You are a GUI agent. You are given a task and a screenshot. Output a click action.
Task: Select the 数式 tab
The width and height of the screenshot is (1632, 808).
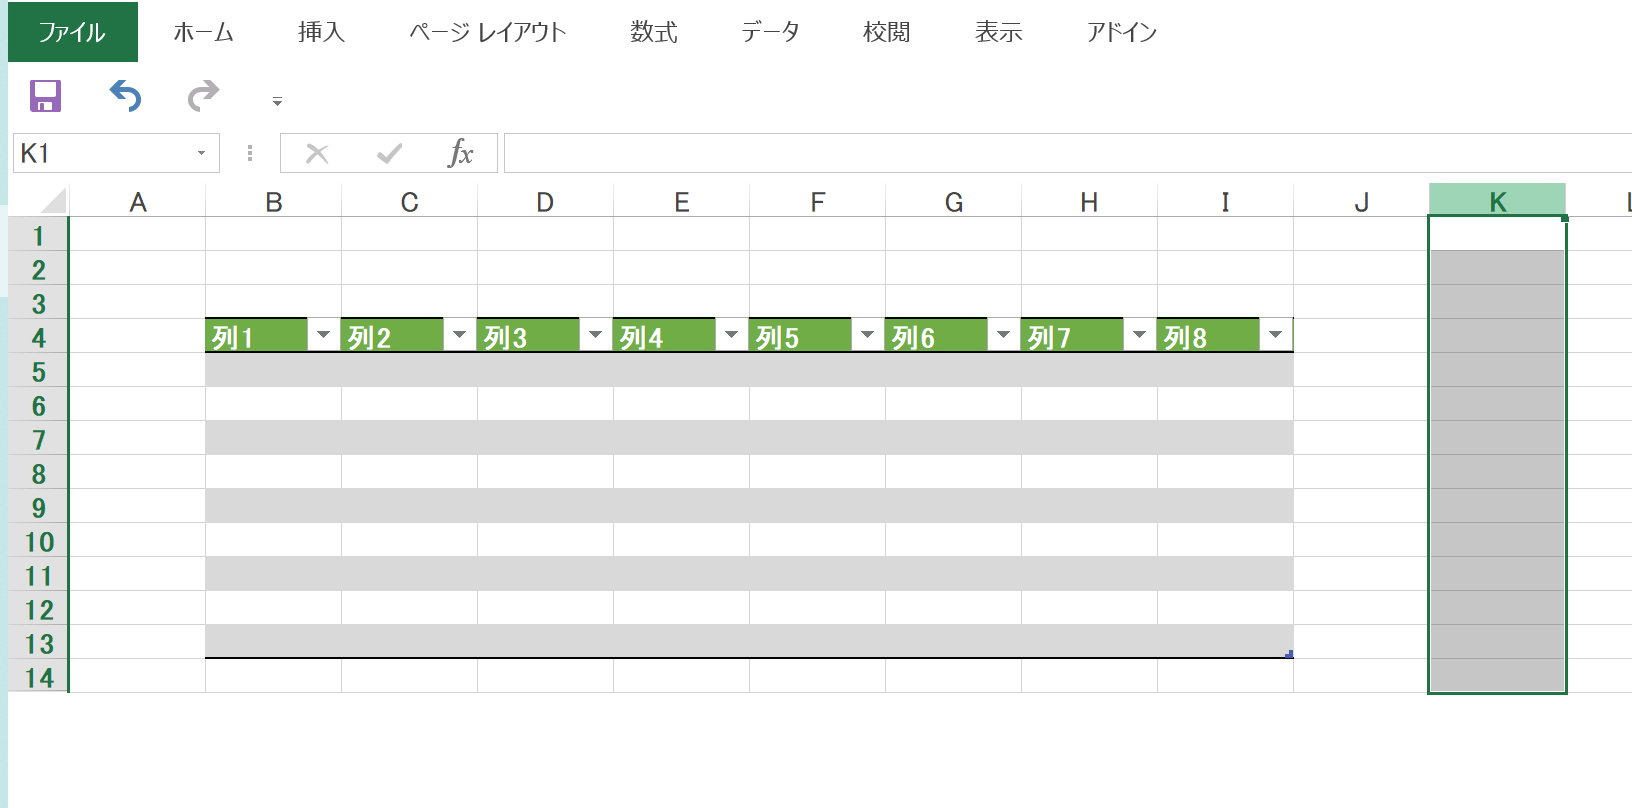coord(654,32)
